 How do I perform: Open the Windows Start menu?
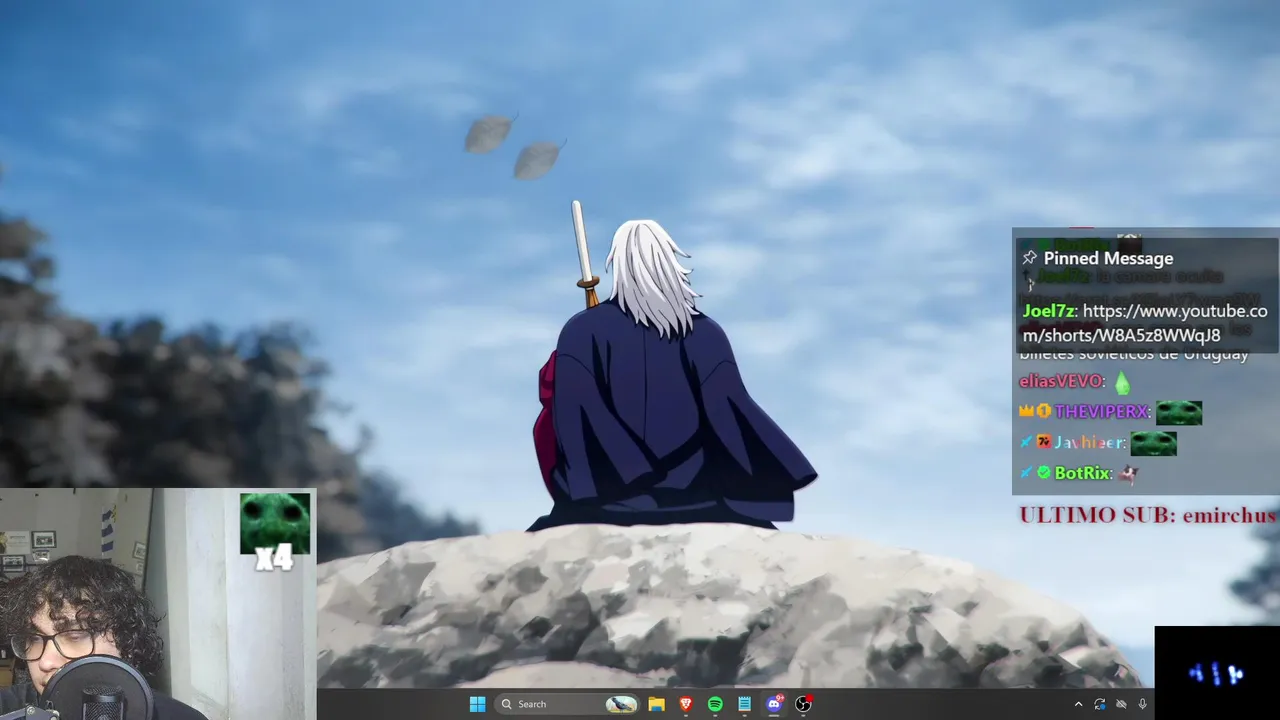point(477,704)
